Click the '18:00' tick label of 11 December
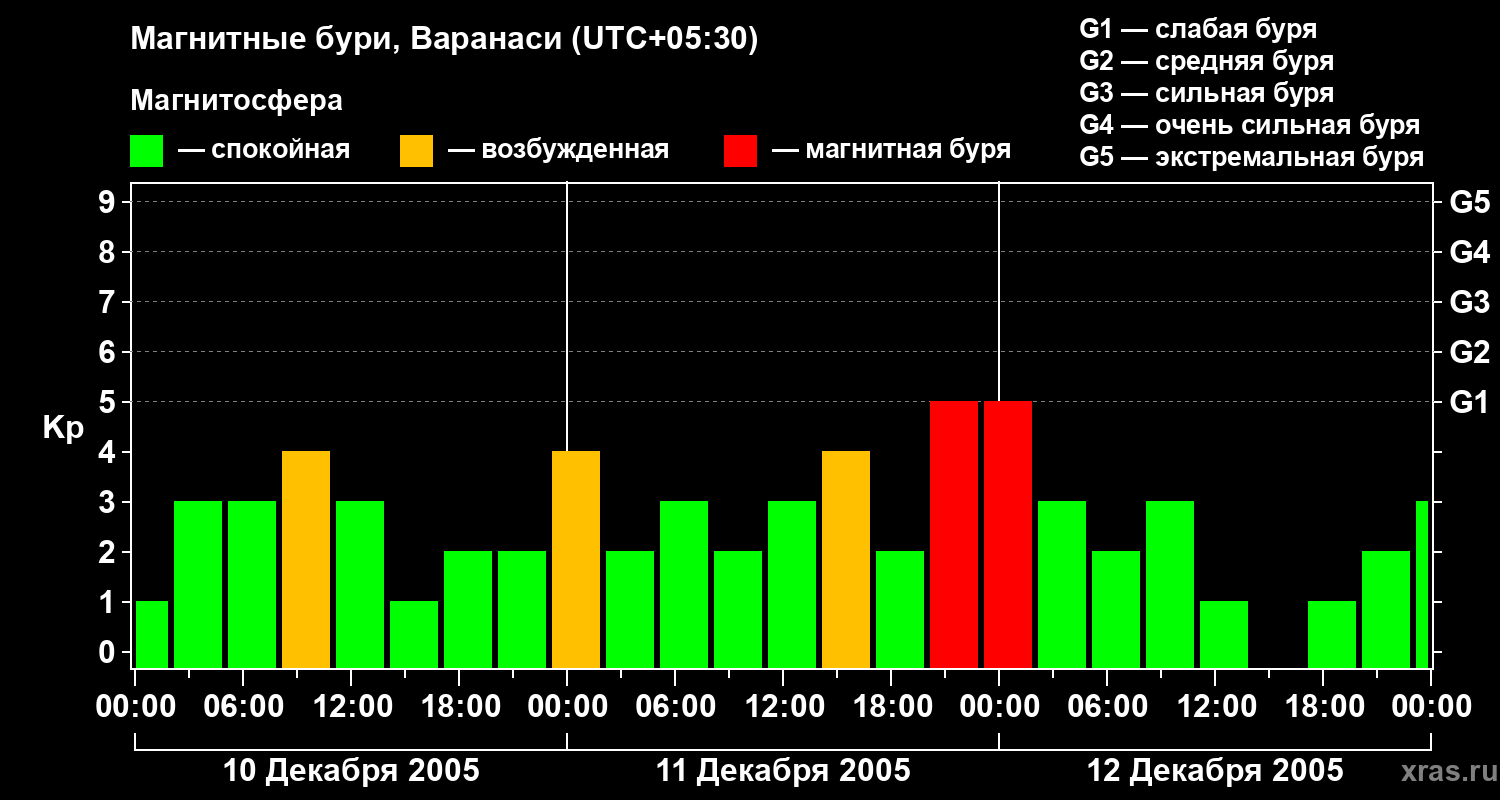 pos(892,707)
